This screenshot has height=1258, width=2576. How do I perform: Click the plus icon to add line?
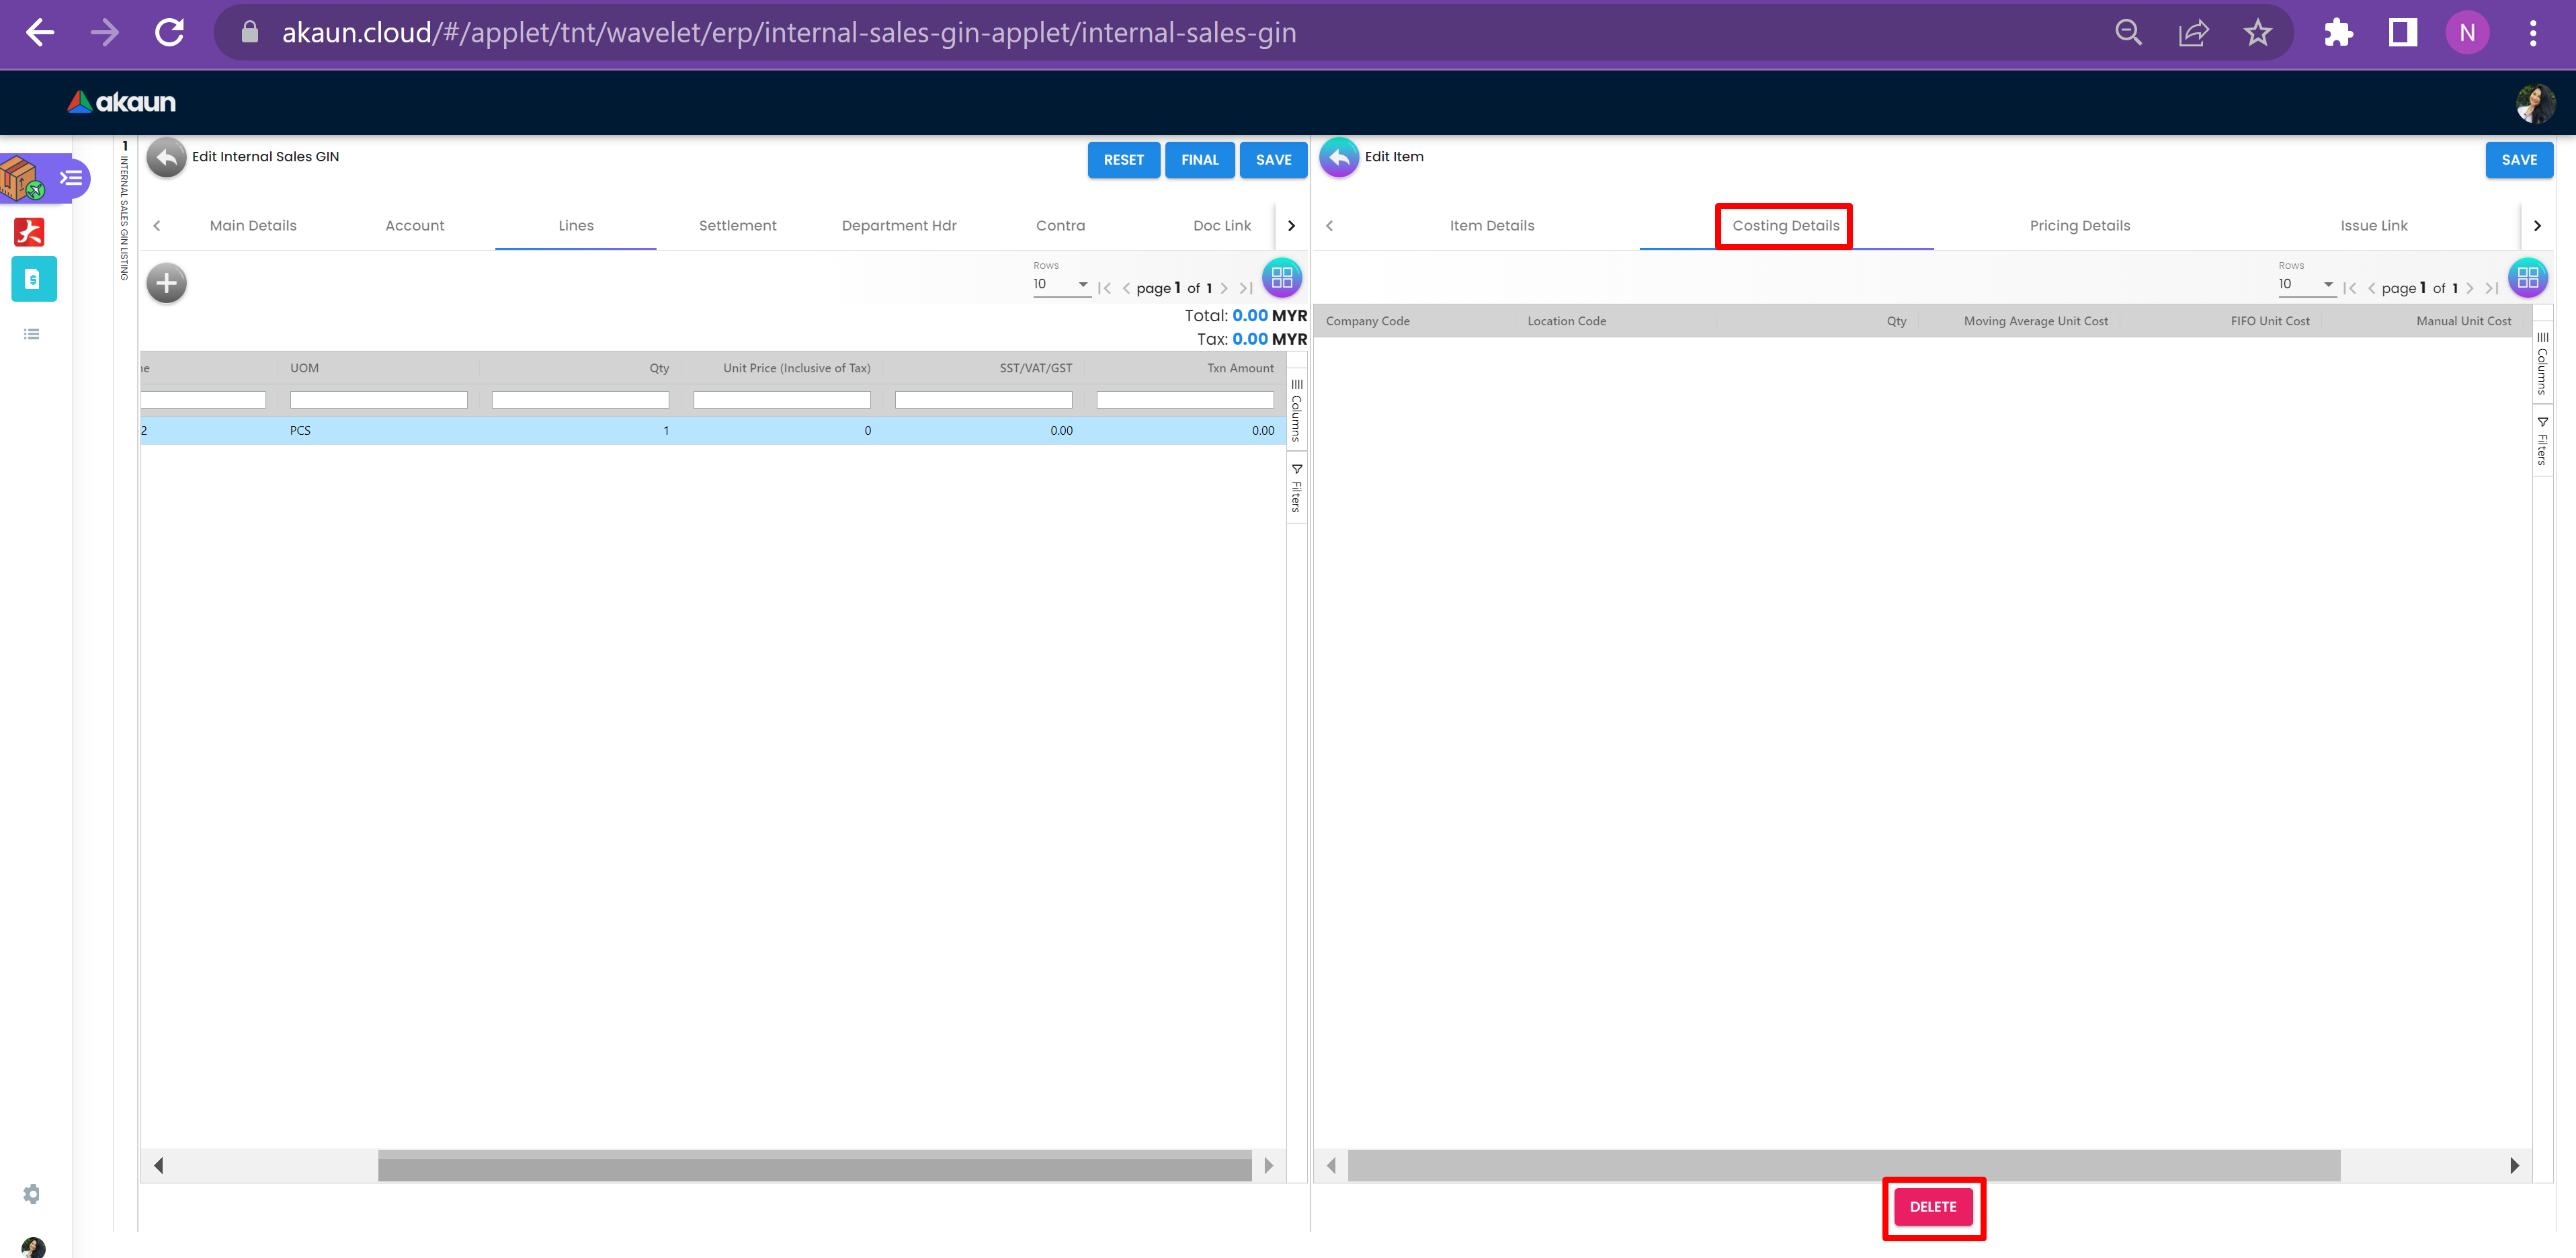coord(166,283)
